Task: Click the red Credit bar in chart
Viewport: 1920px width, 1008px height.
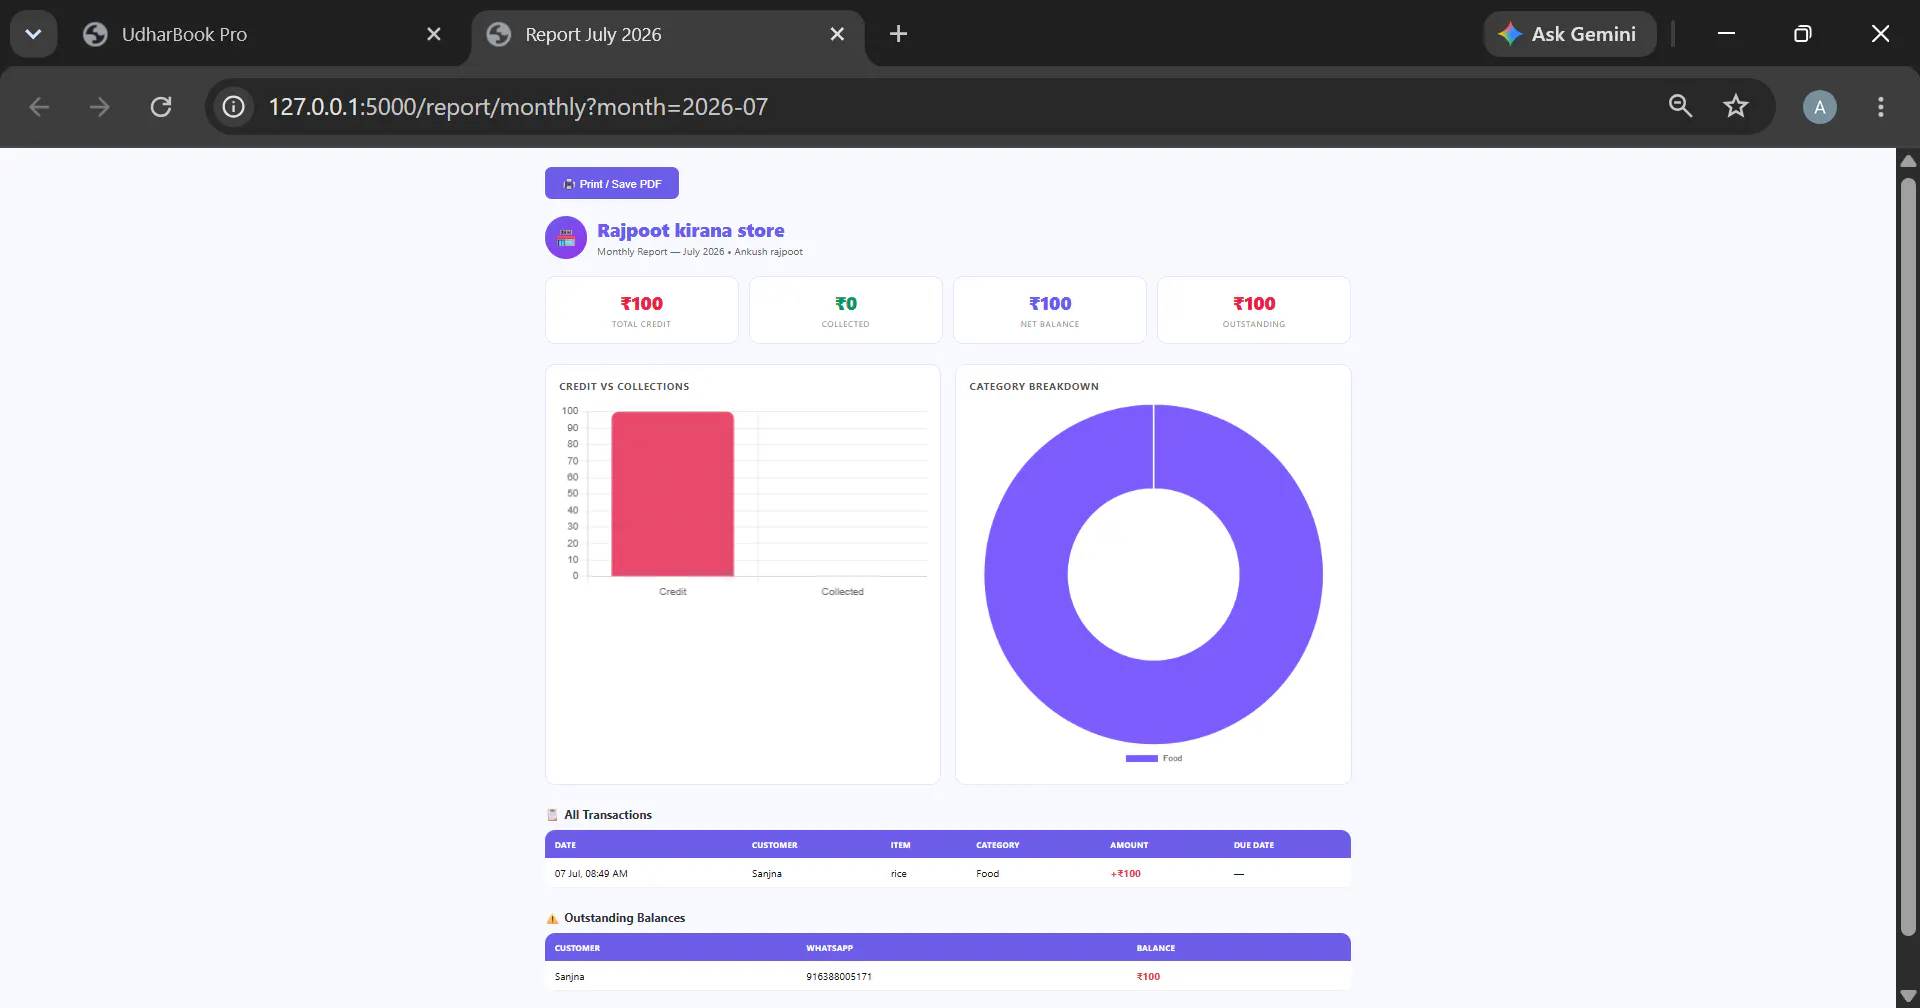Action: [x=672, y=494]
